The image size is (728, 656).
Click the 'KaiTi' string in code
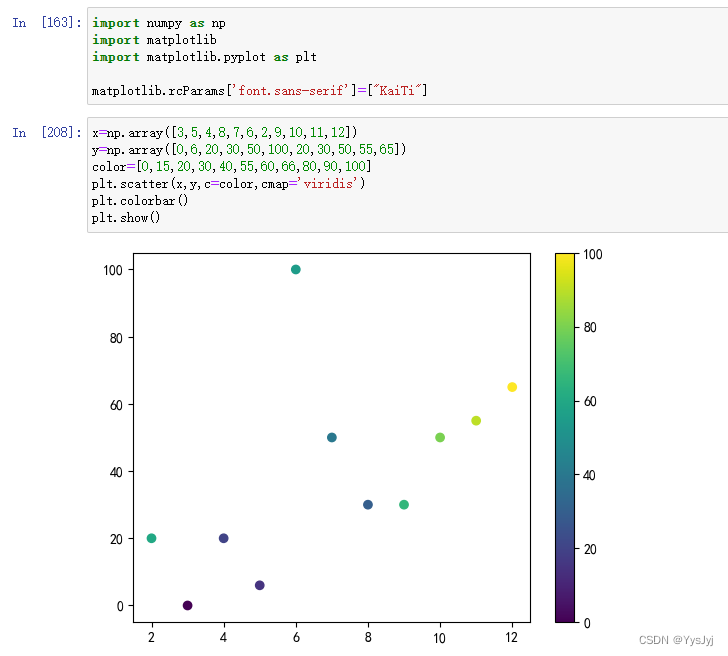click(396, 90)
